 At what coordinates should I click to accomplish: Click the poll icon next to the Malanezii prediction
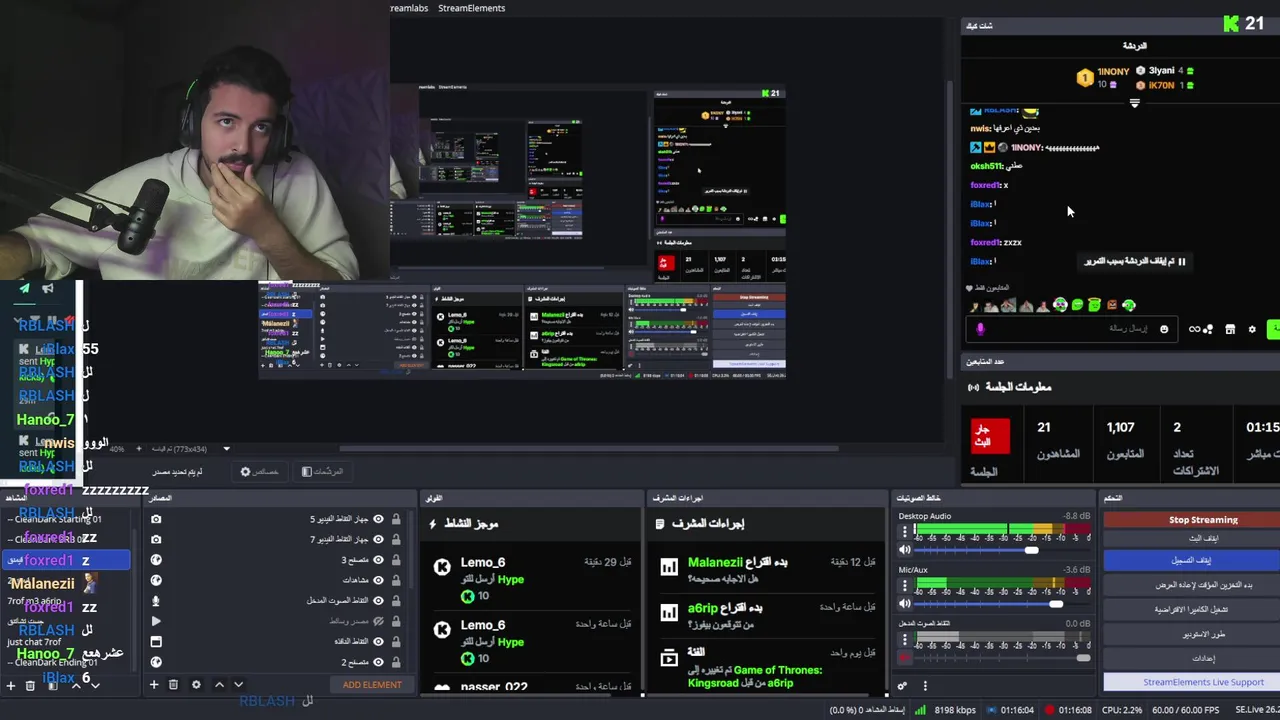coord(669,568)
